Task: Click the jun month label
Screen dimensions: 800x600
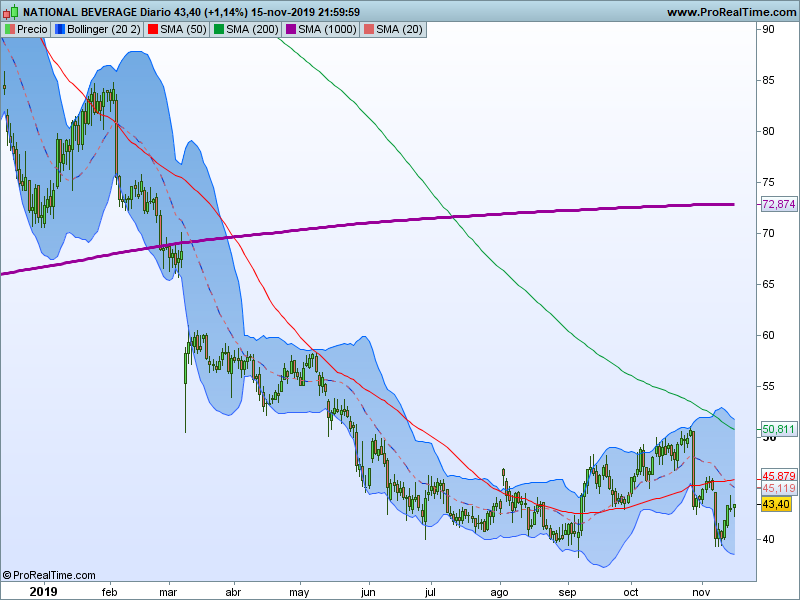Action: coord(368,593)
